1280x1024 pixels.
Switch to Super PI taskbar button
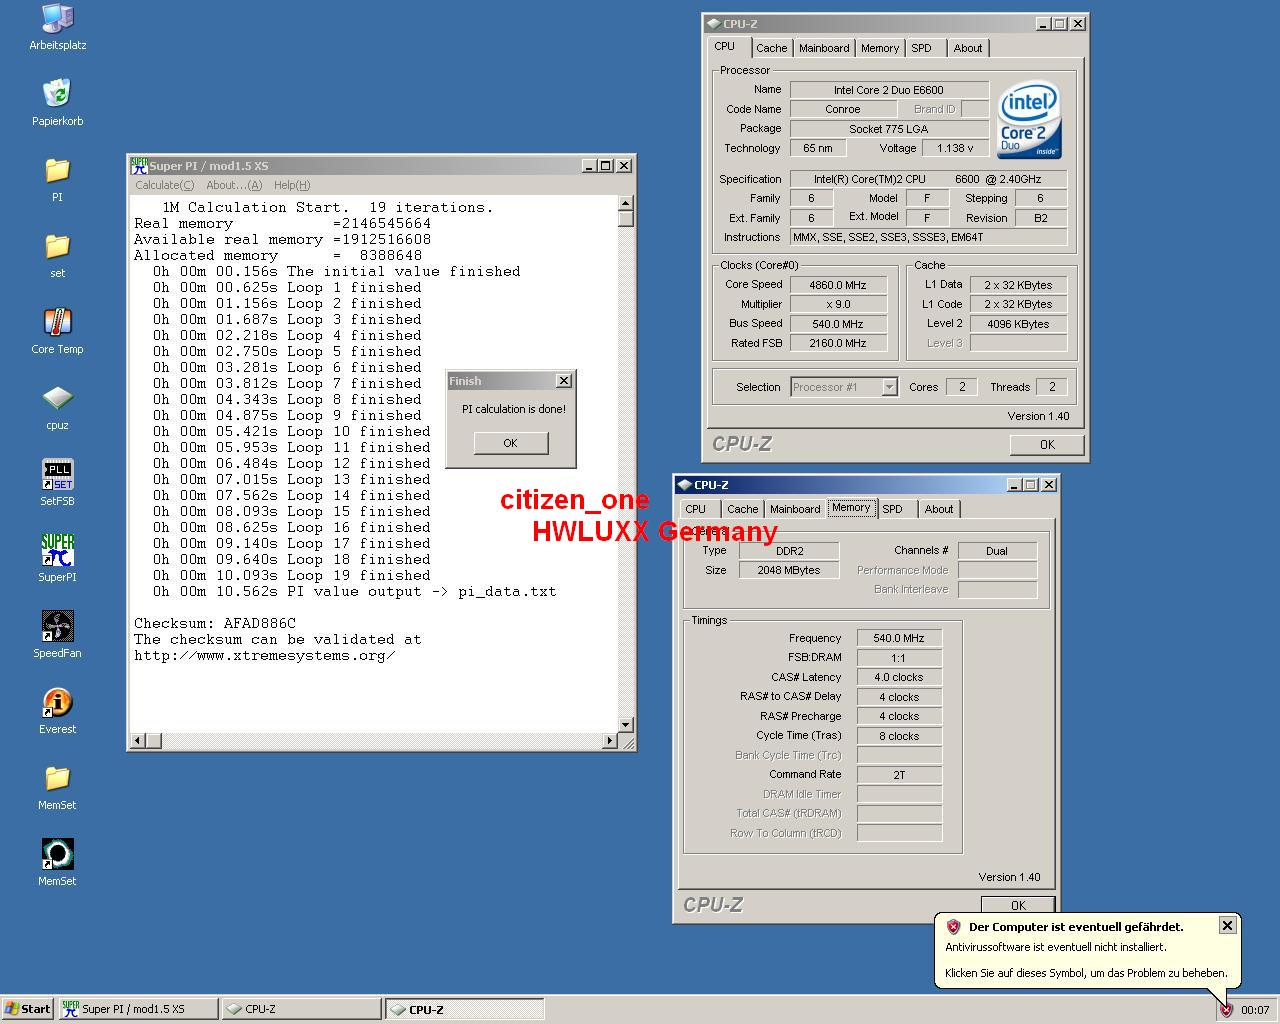tap(137, 1009)
